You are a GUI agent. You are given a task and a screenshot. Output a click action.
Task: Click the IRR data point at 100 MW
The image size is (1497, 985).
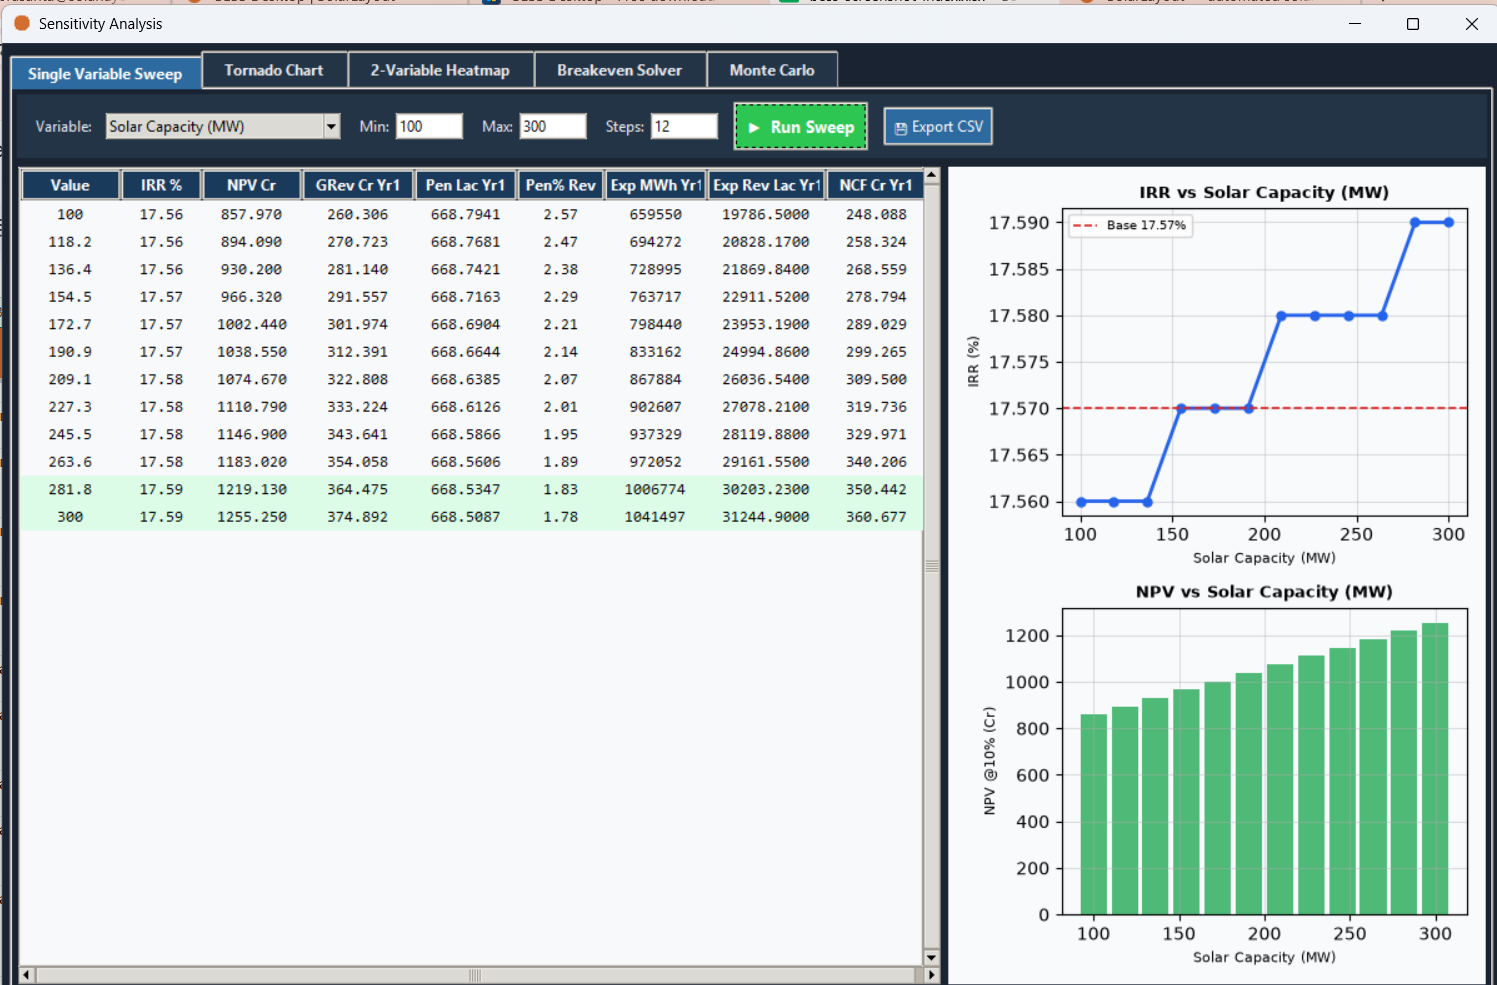tap(1081, 502)
